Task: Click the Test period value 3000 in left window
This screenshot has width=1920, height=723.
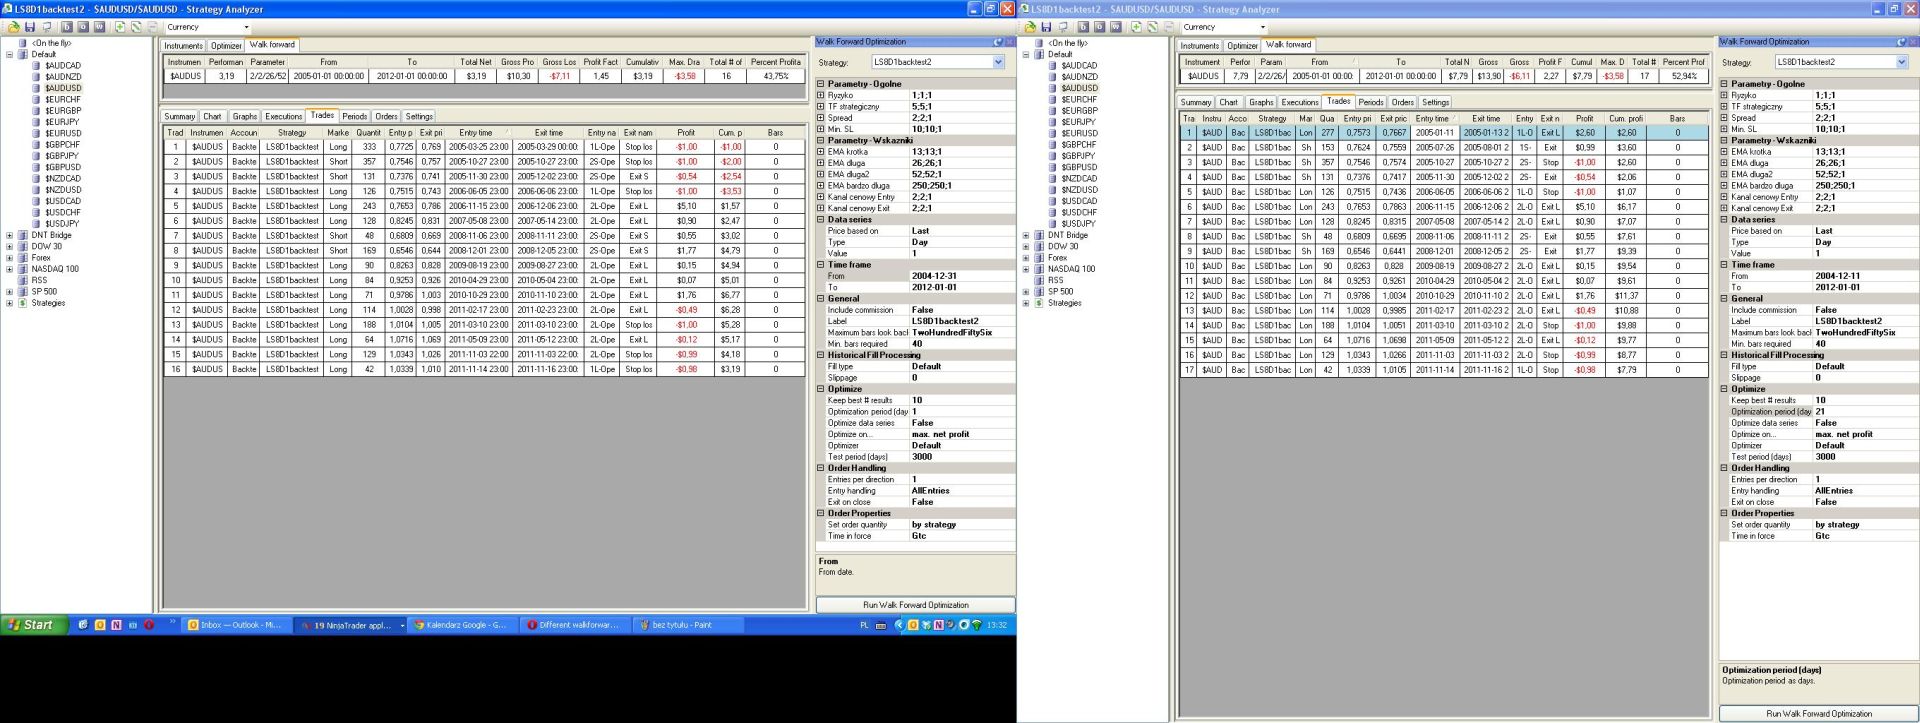Action: tap(960, 457)
